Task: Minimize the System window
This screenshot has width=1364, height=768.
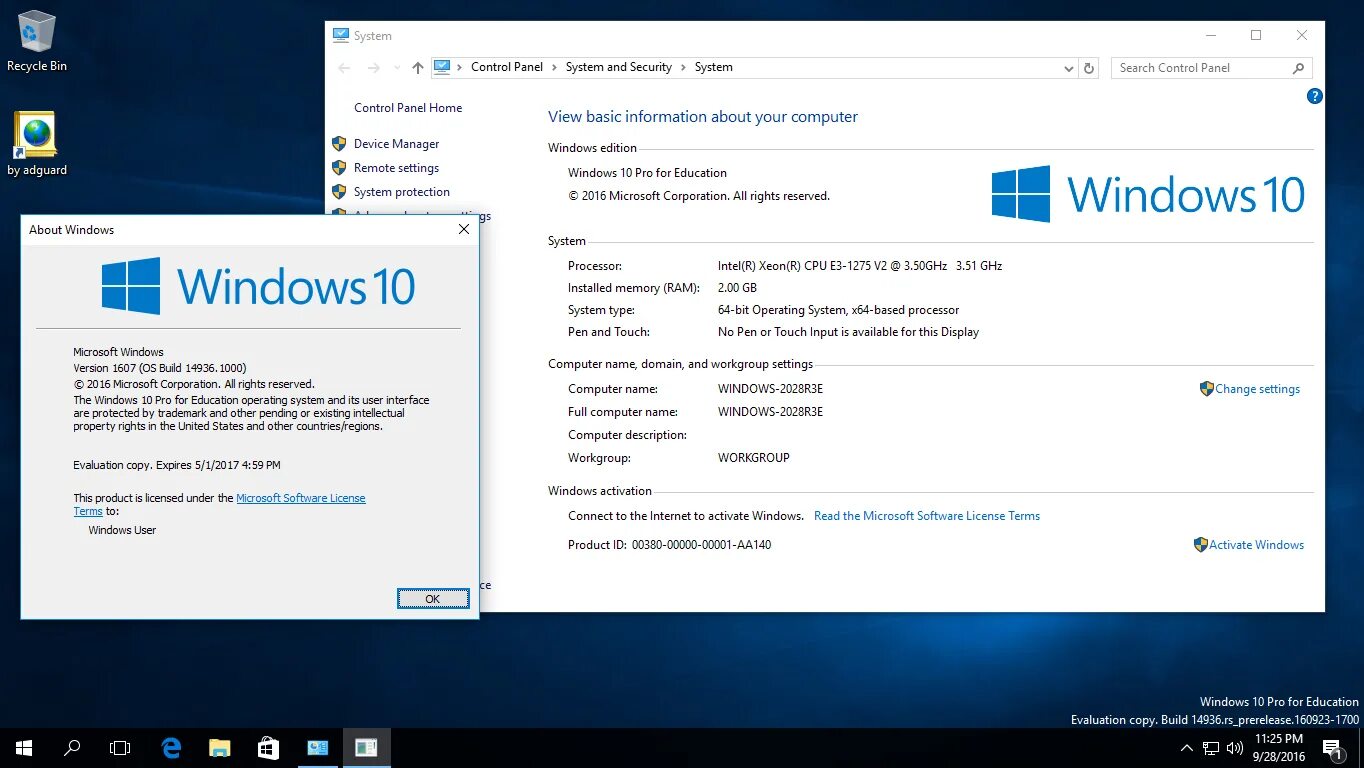Action: (x=1210, y=35)
